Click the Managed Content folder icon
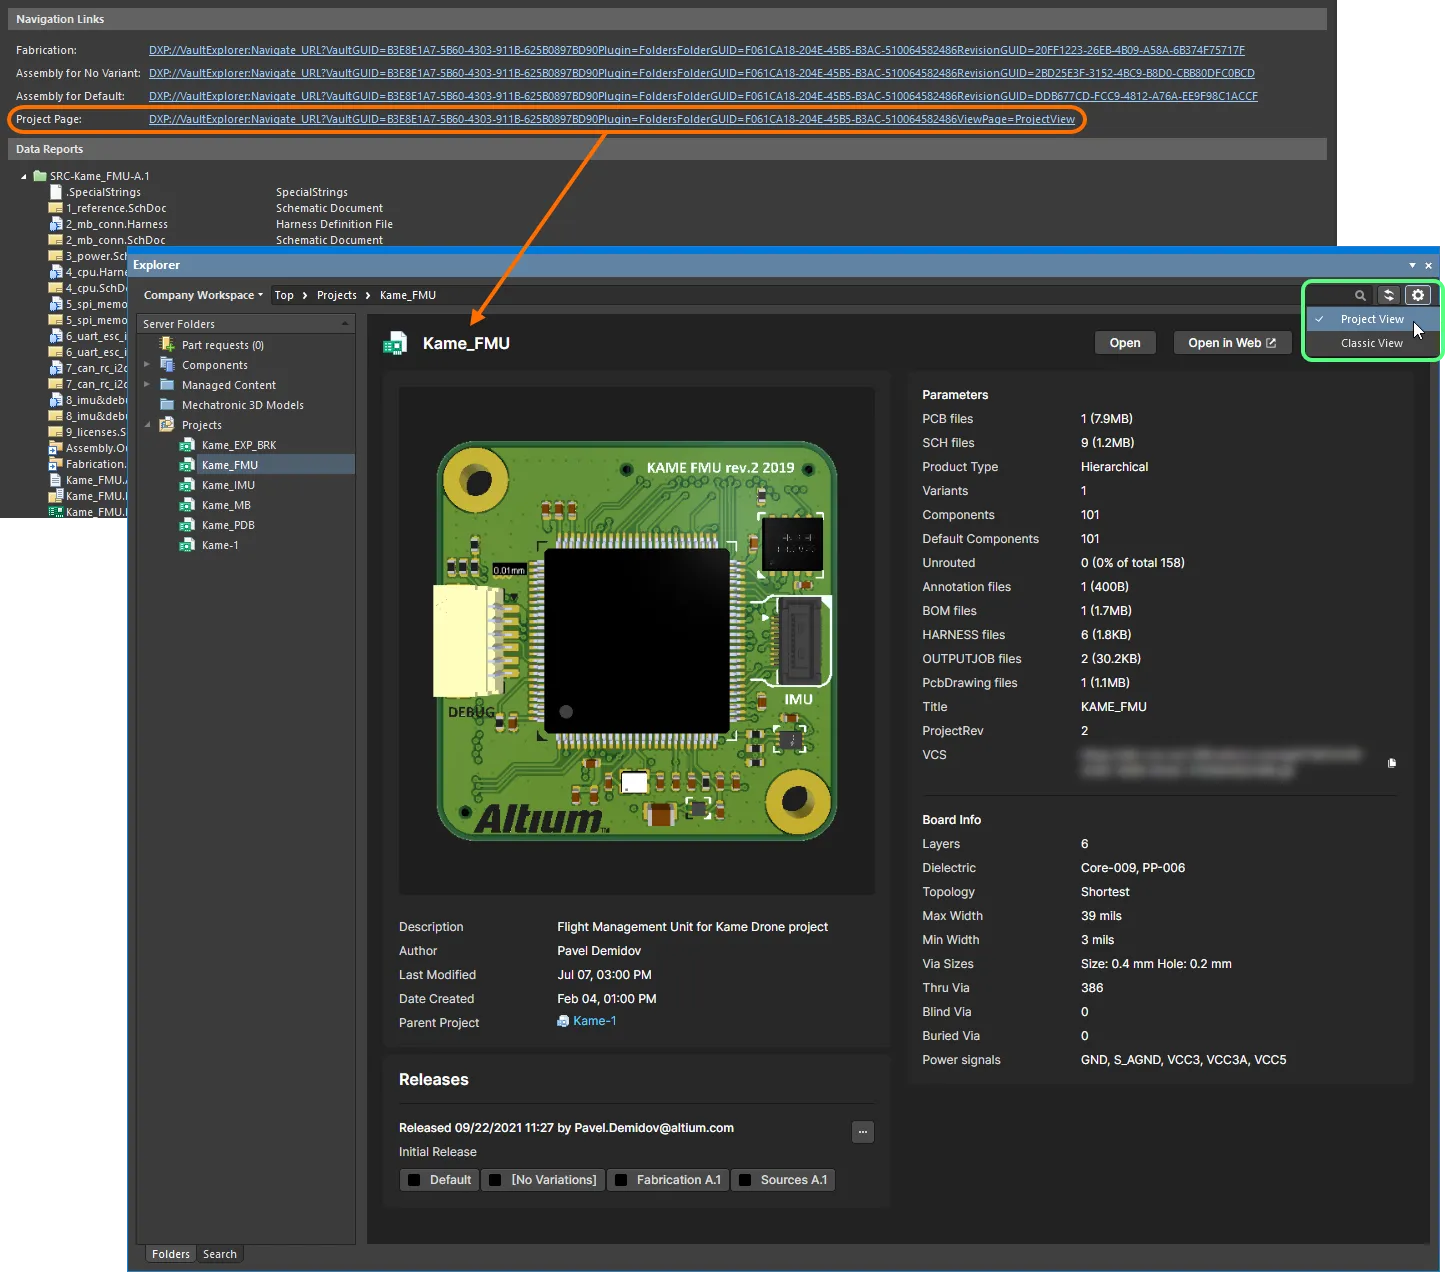Screen dimensions: 1445x1272 pyautogui.click(x=167, y=385)
